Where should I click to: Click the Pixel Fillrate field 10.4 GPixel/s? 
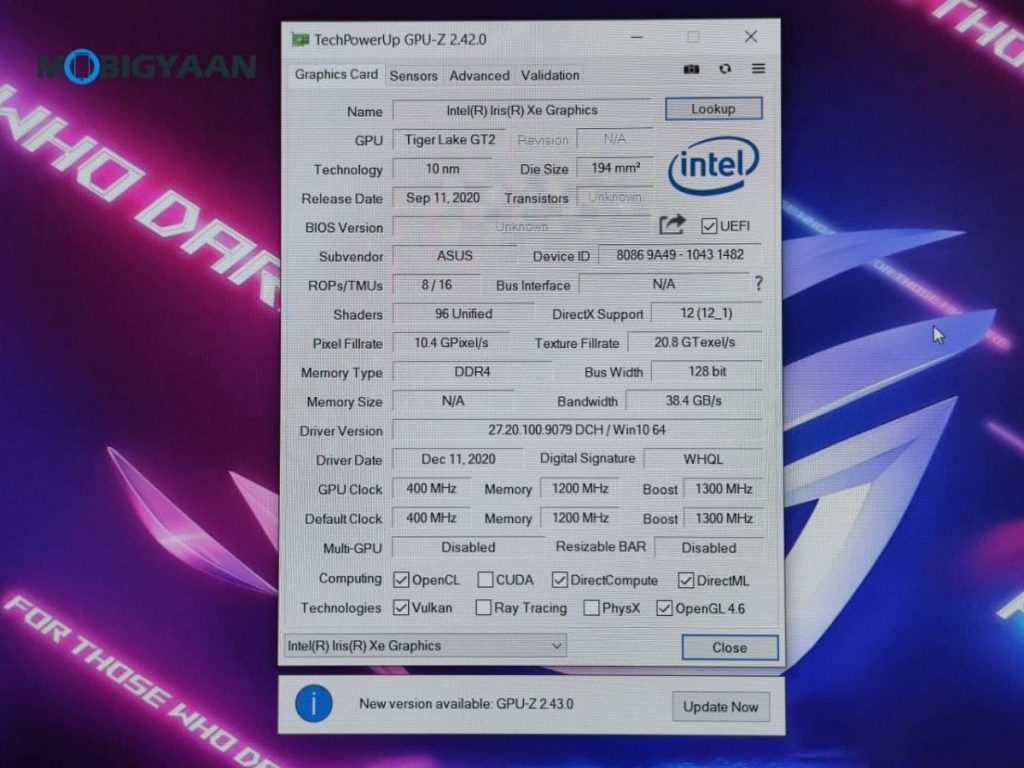click(x=451, y=343)
